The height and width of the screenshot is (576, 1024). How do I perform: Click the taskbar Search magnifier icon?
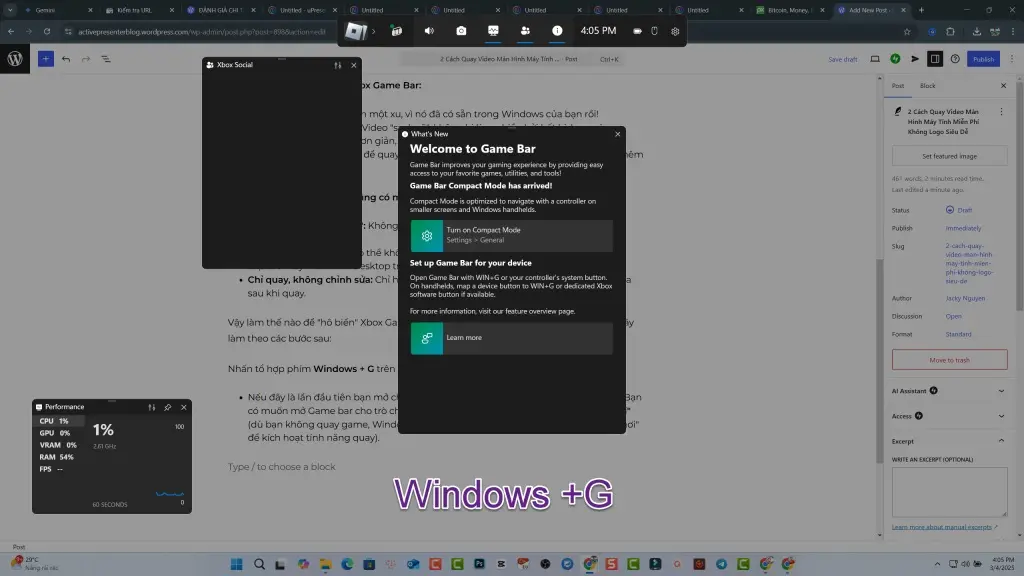(259, 564)
